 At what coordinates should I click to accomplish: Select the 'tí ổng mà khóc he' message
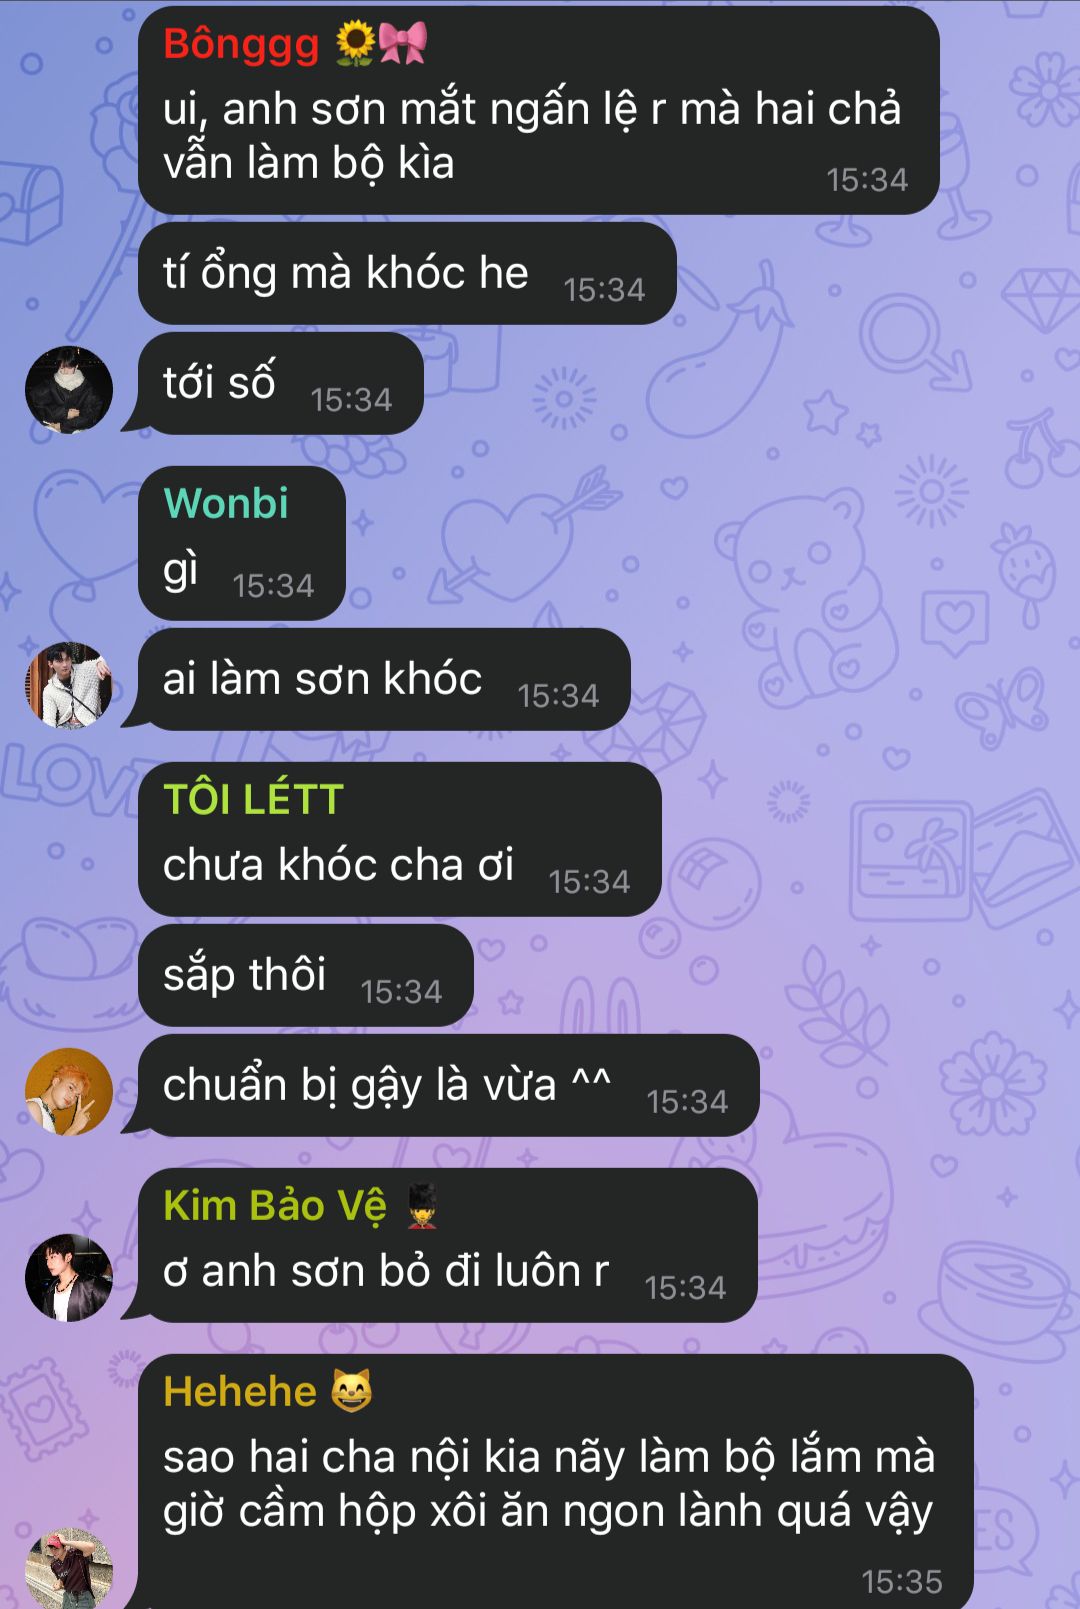tap(407, 273)
